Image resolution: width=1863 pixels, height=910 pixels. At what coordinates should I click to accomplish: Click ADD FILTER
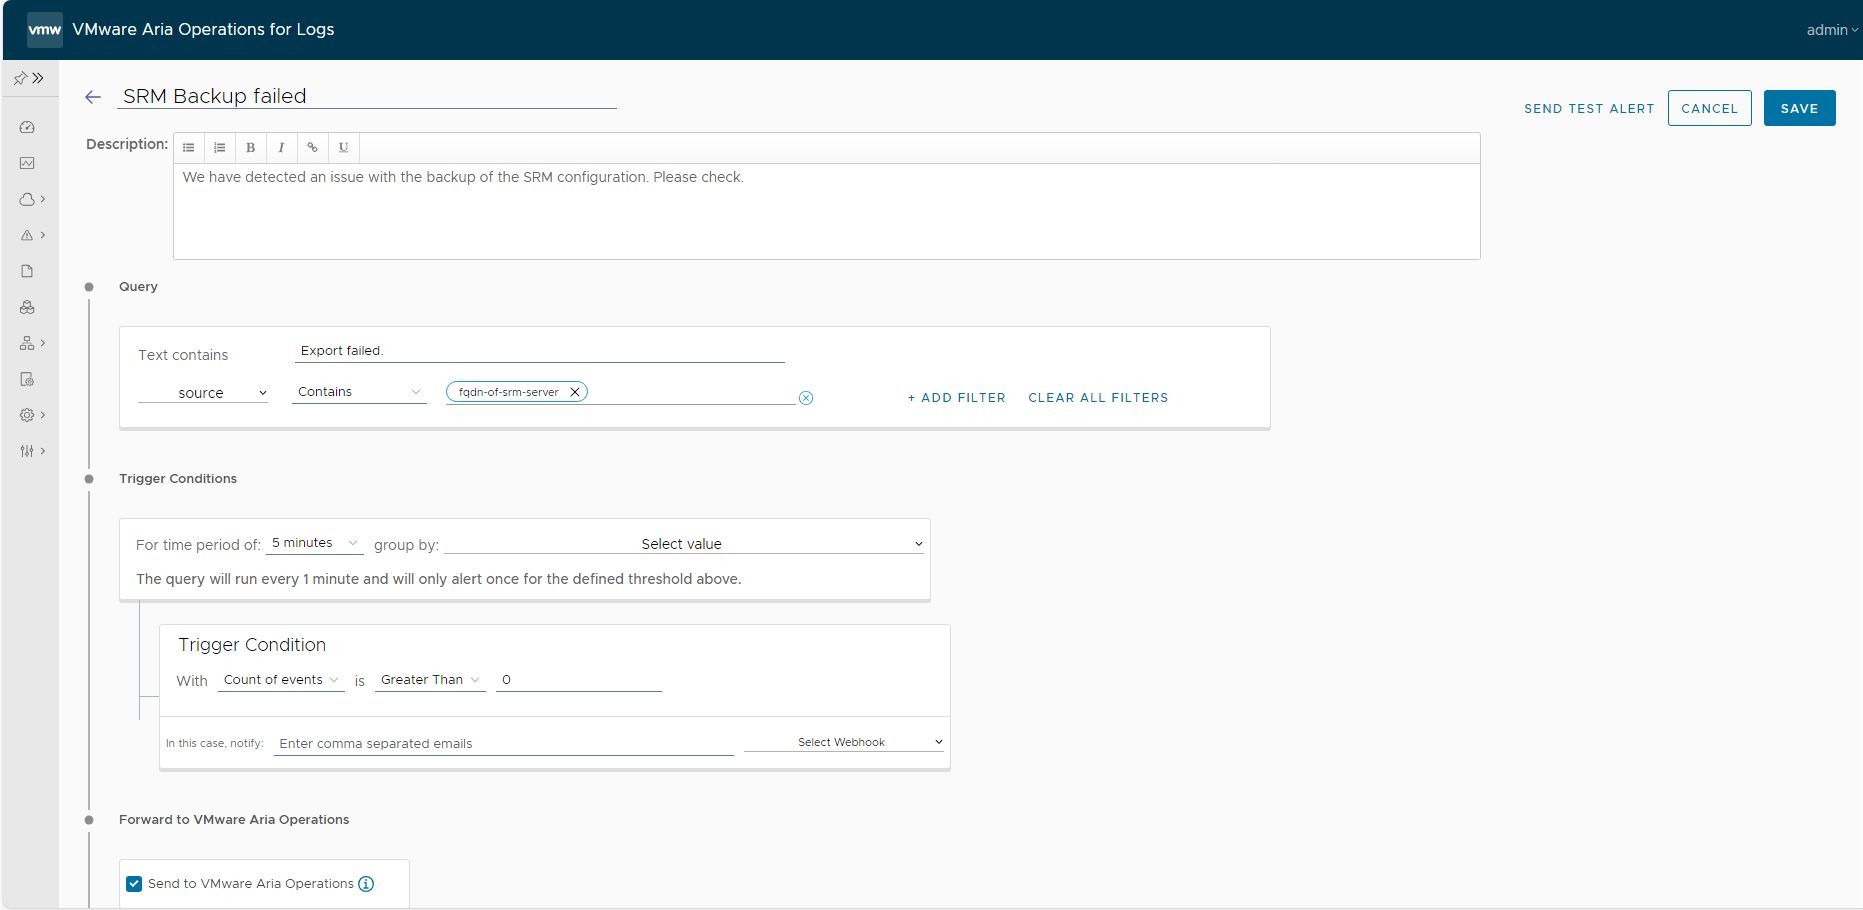[956, 398]
